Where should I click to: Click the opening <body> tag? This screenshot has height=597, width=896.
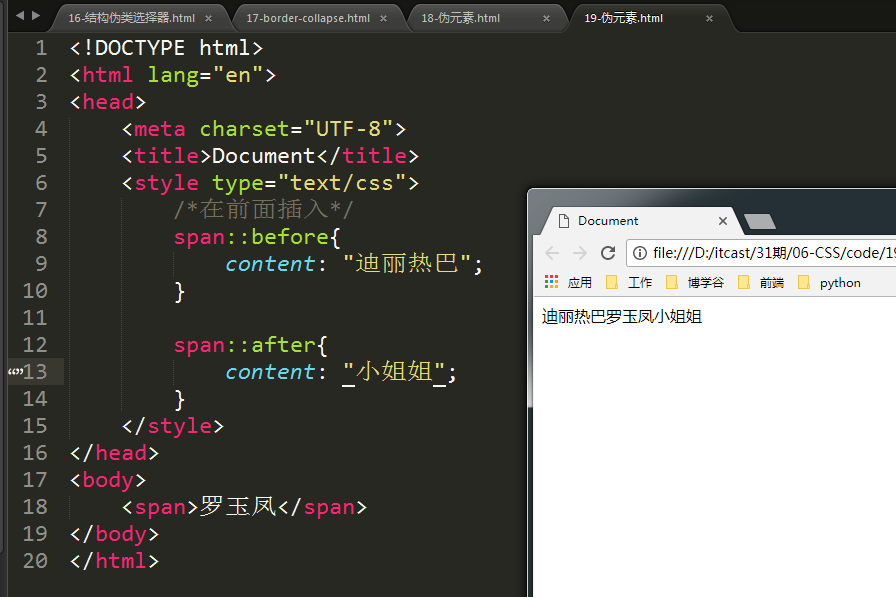click(108, 480)
